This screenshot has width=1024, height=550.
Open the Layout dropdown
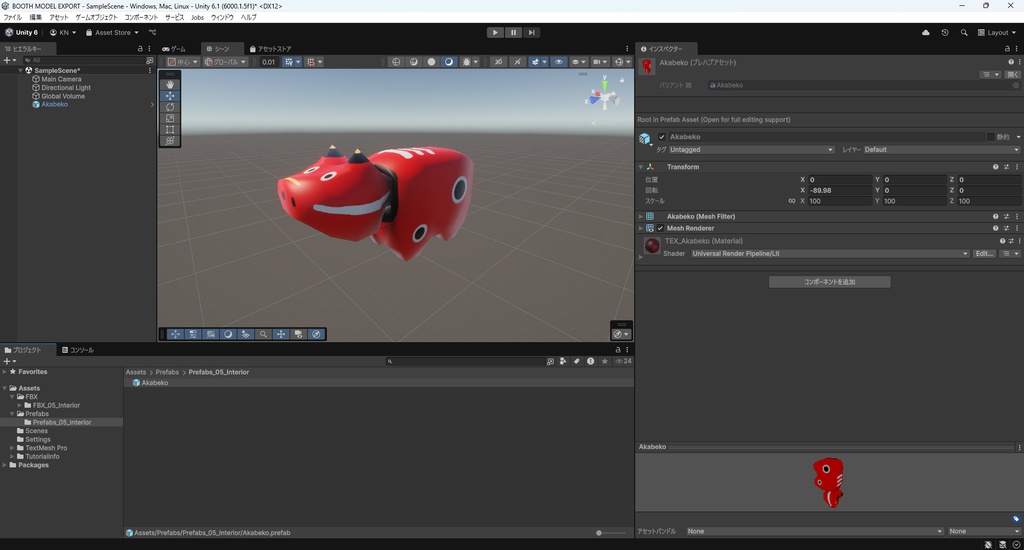click(997, 33)
